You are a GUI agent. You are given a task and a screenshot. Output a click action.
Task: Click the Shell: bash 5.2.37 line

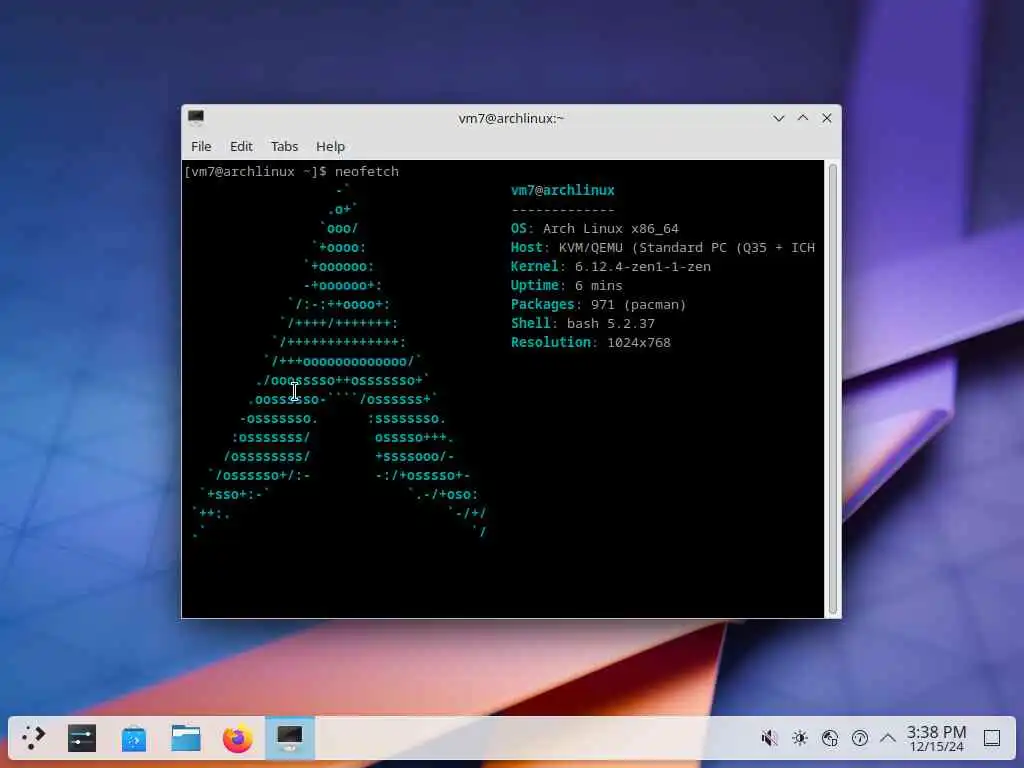pyautogui.click(x=583, y=323)
